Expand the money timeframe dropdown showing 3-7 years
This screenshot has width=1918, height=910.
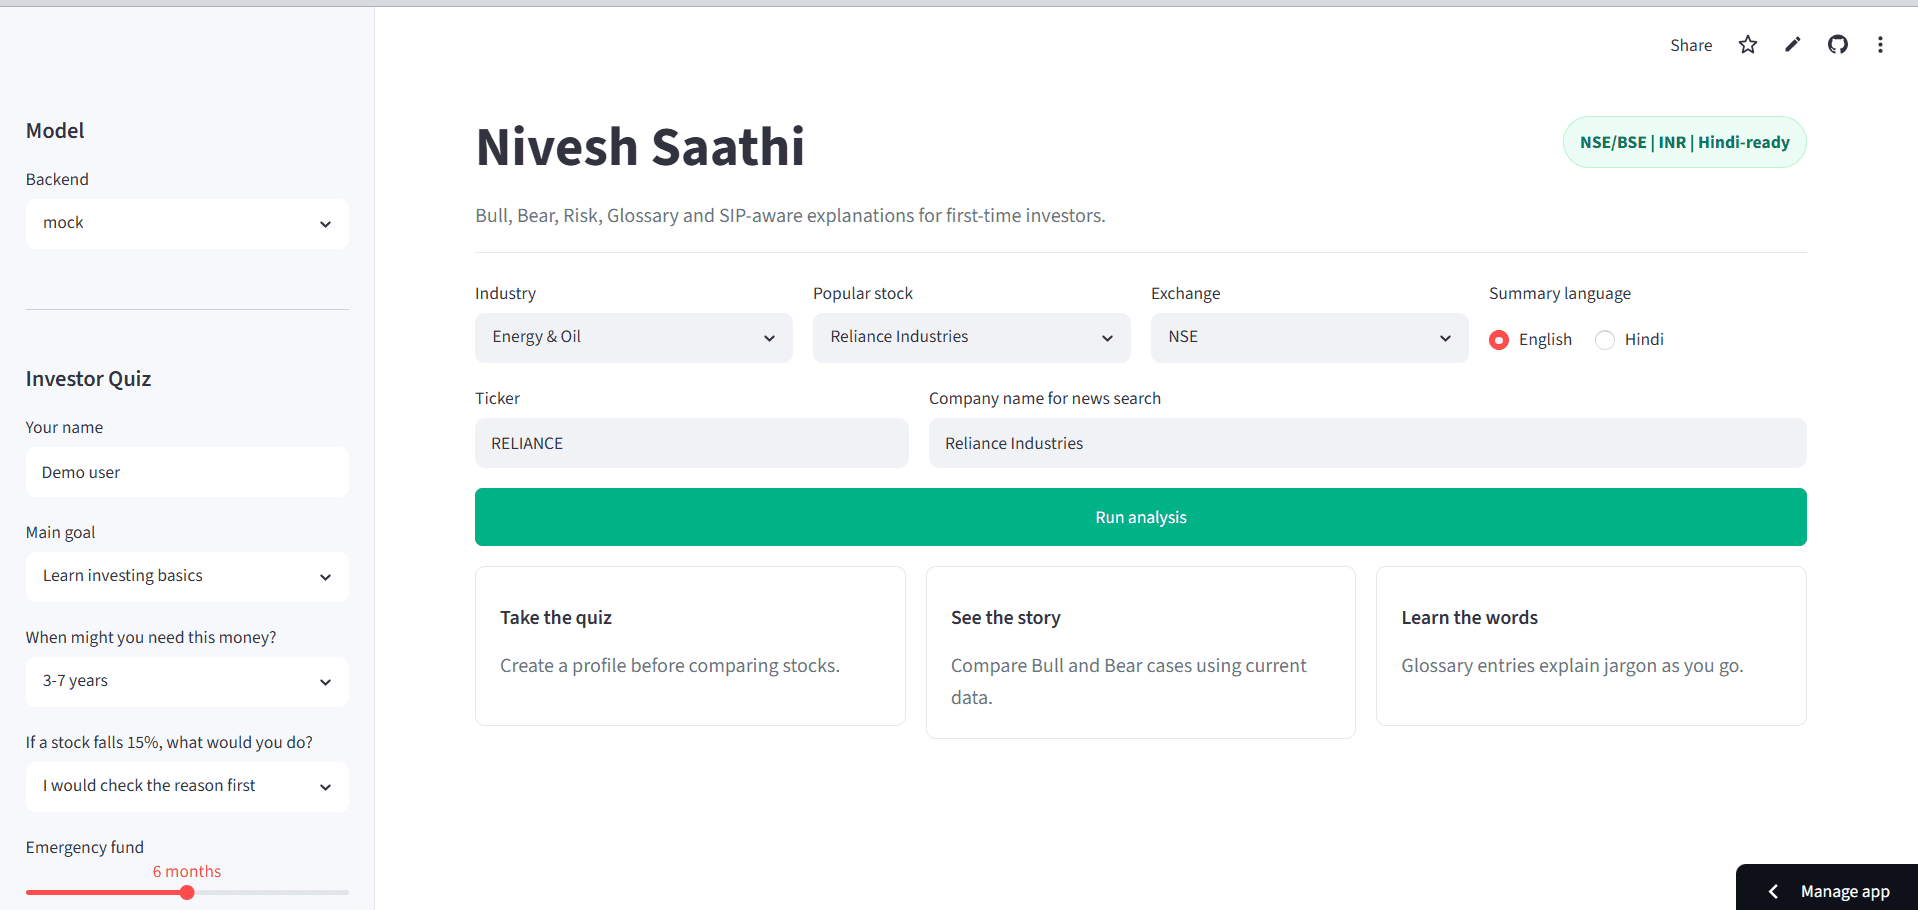187,681
